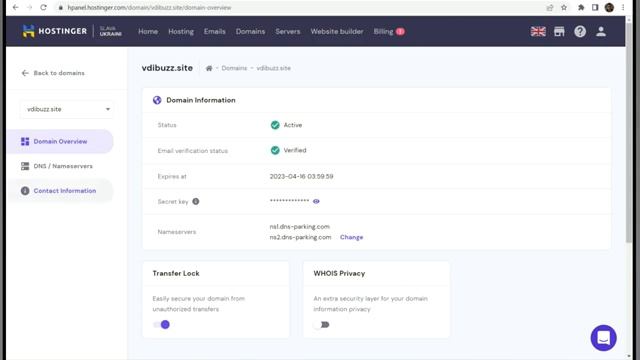Click the Hostinger logo
Viewport: 640px width, 360px height.
point(55,31)
